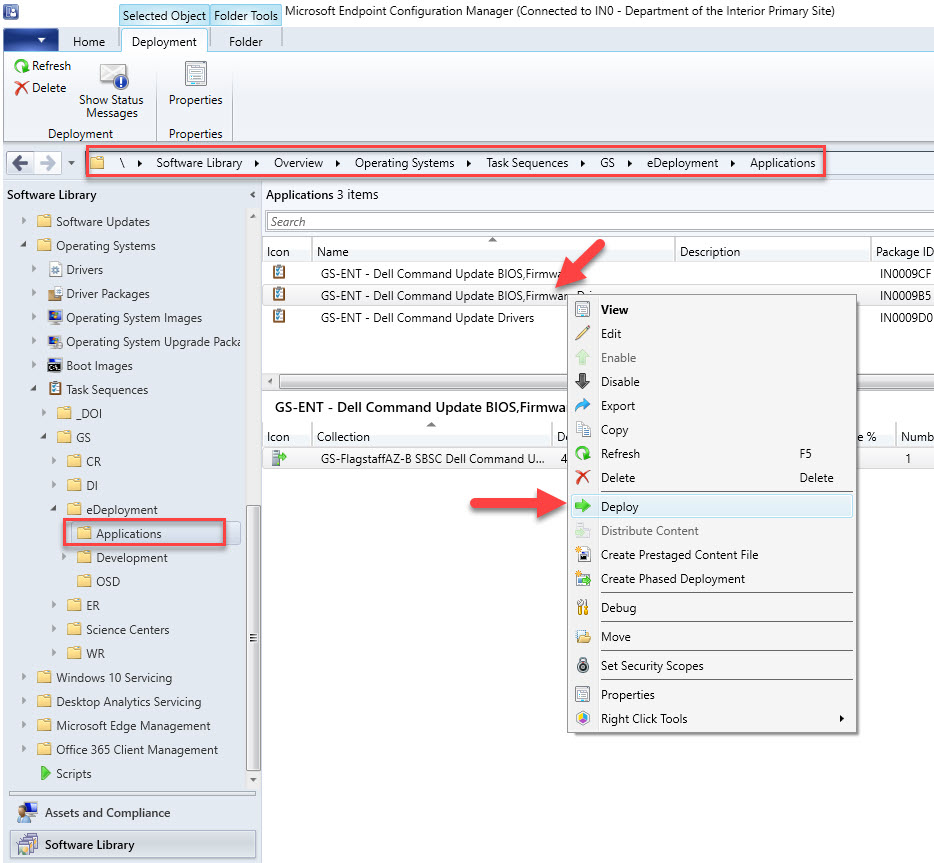
Task: Click the Disable down-arrow icon
Action: click(x=583, y=381)
